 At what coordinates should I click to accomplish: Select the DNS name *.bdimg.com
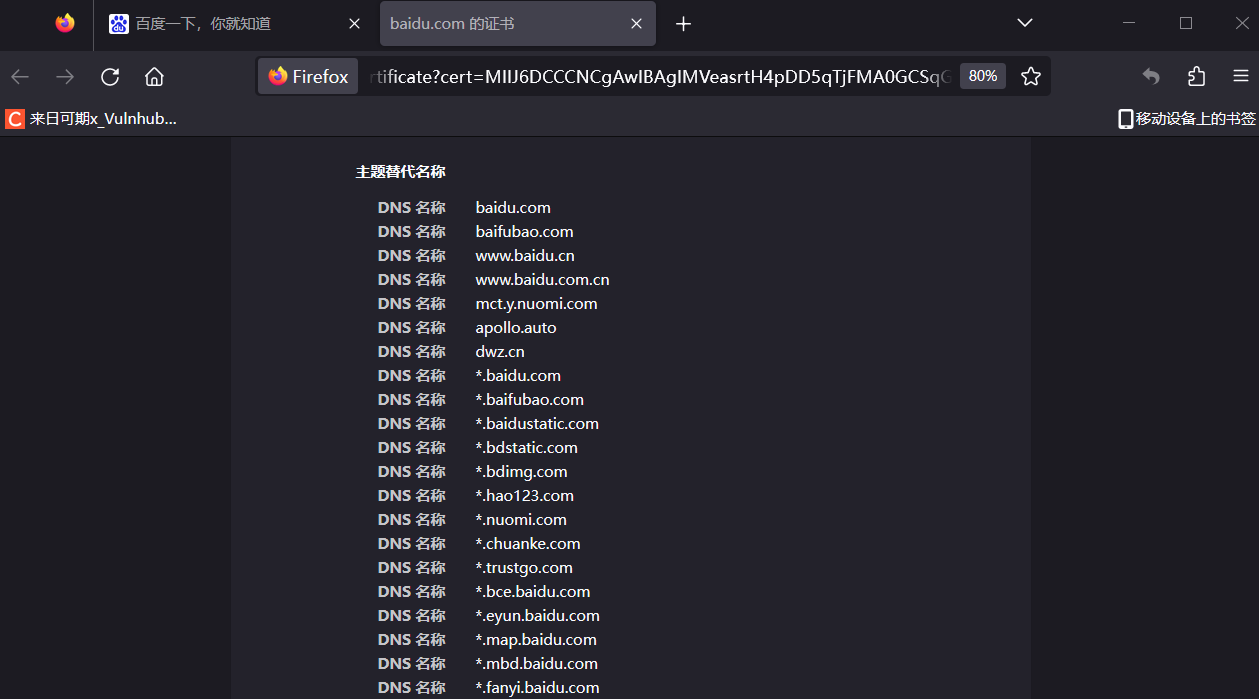522,472
